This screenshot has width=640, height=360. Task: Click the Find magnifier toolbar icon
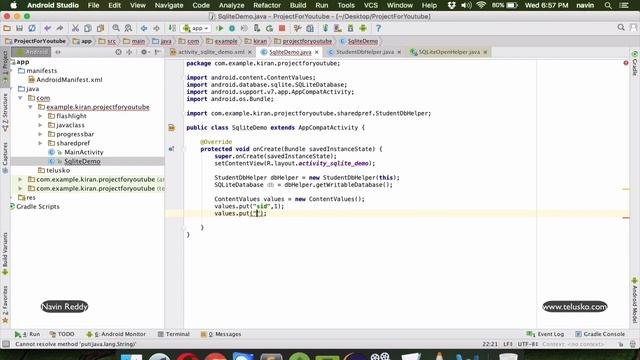116,28
